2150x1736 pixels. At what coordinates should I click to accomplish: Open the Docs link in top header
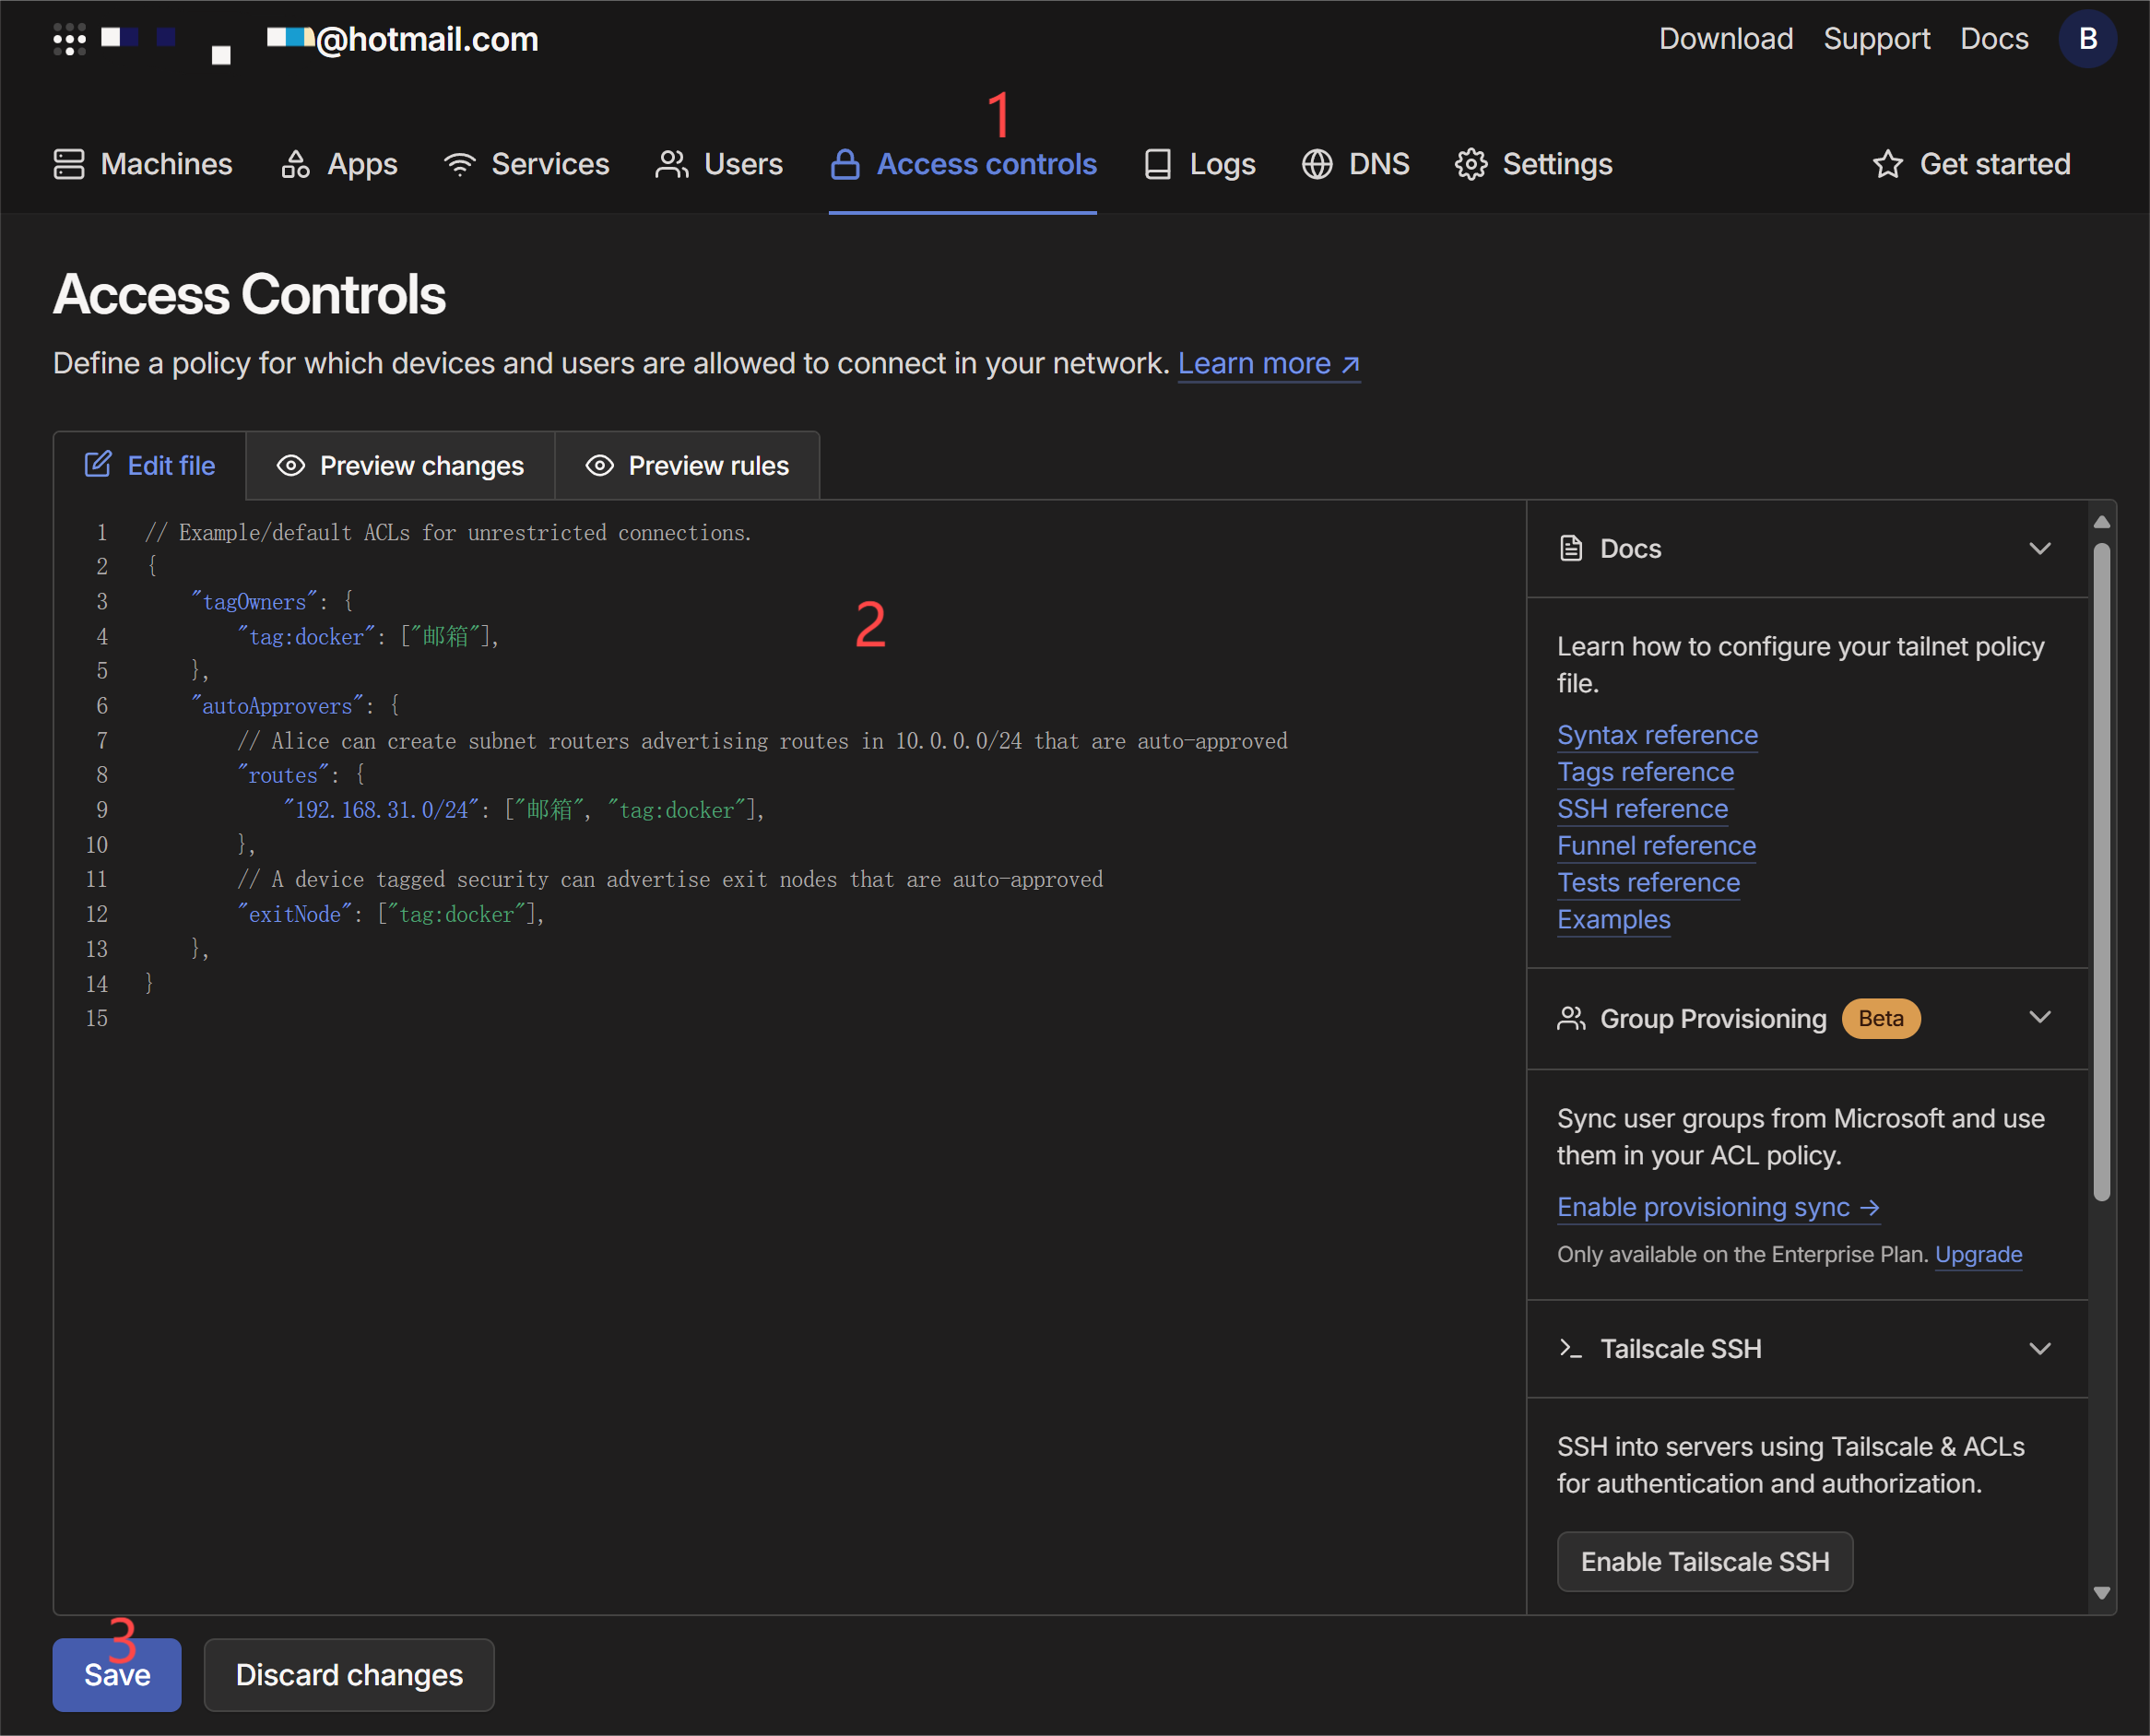click(1994, 39)
